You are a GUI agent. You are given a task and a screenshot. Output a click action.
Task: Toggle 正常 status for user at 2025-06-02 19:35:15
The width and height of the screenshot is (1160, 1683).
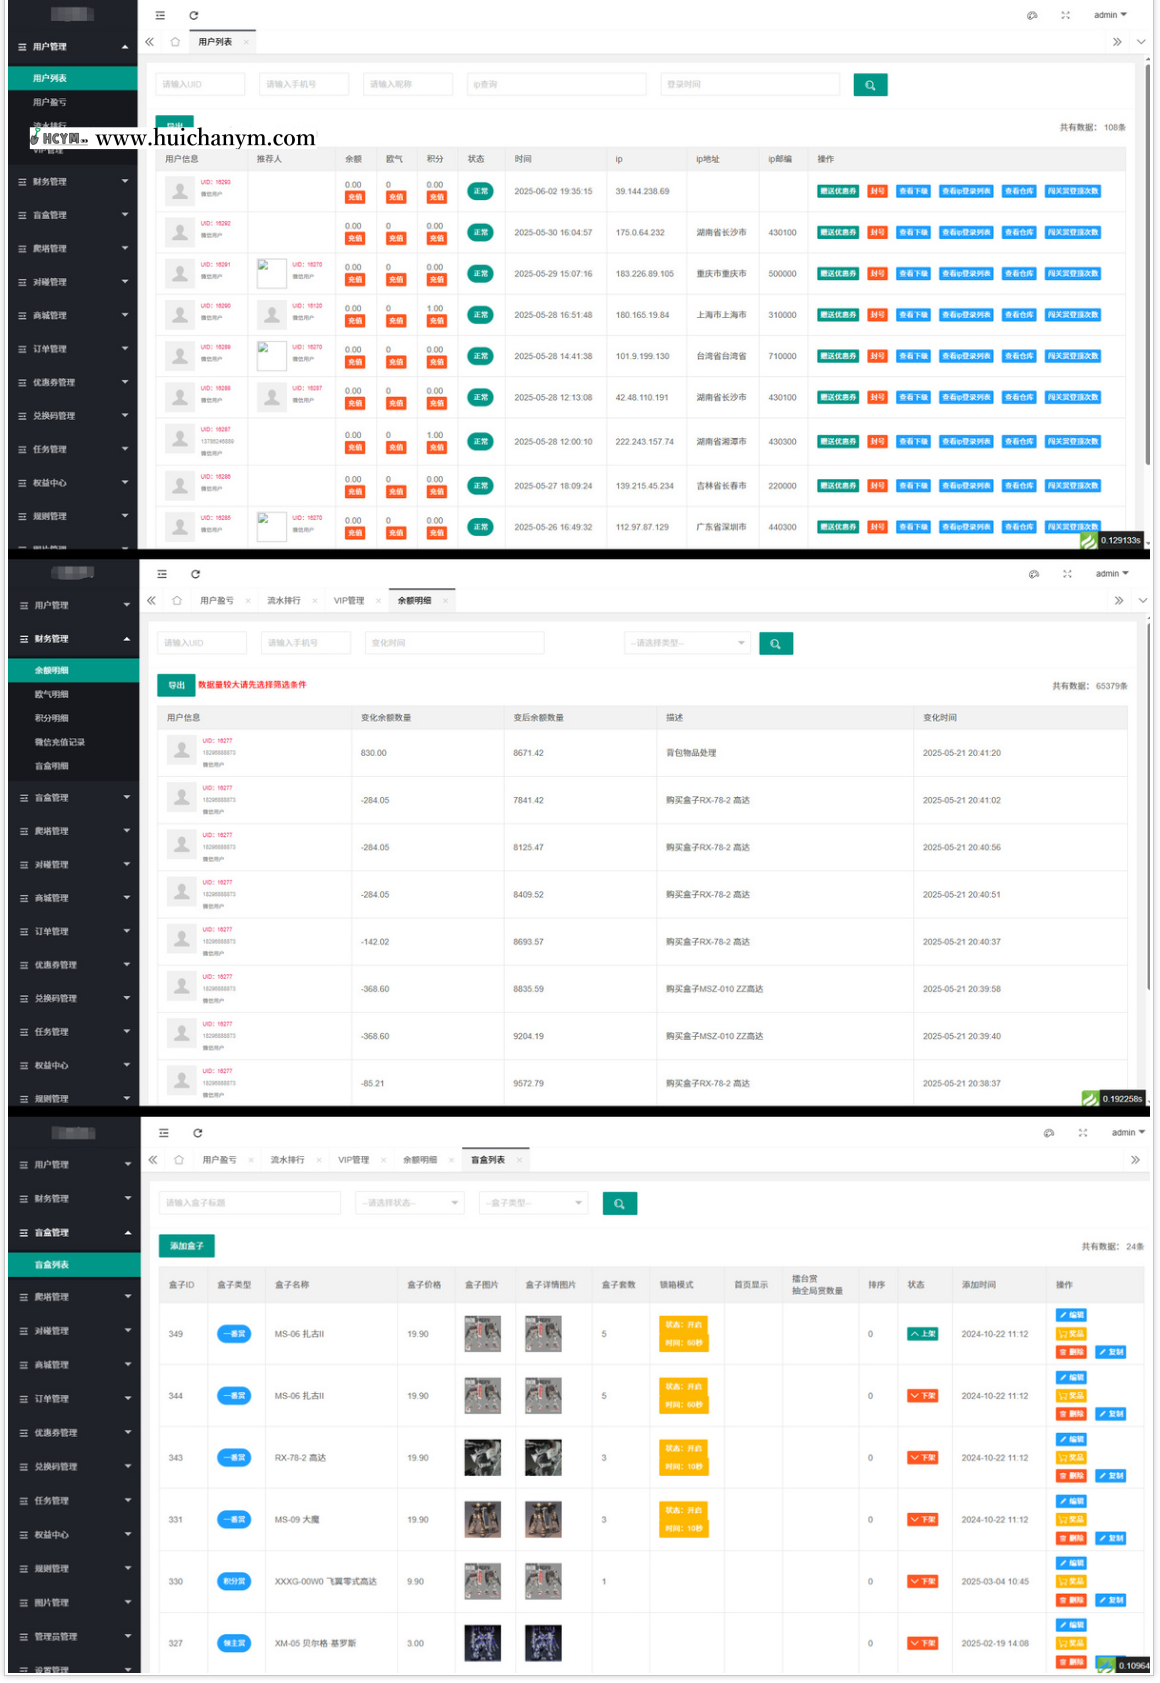pyautogui.click(x=480, y=191)
